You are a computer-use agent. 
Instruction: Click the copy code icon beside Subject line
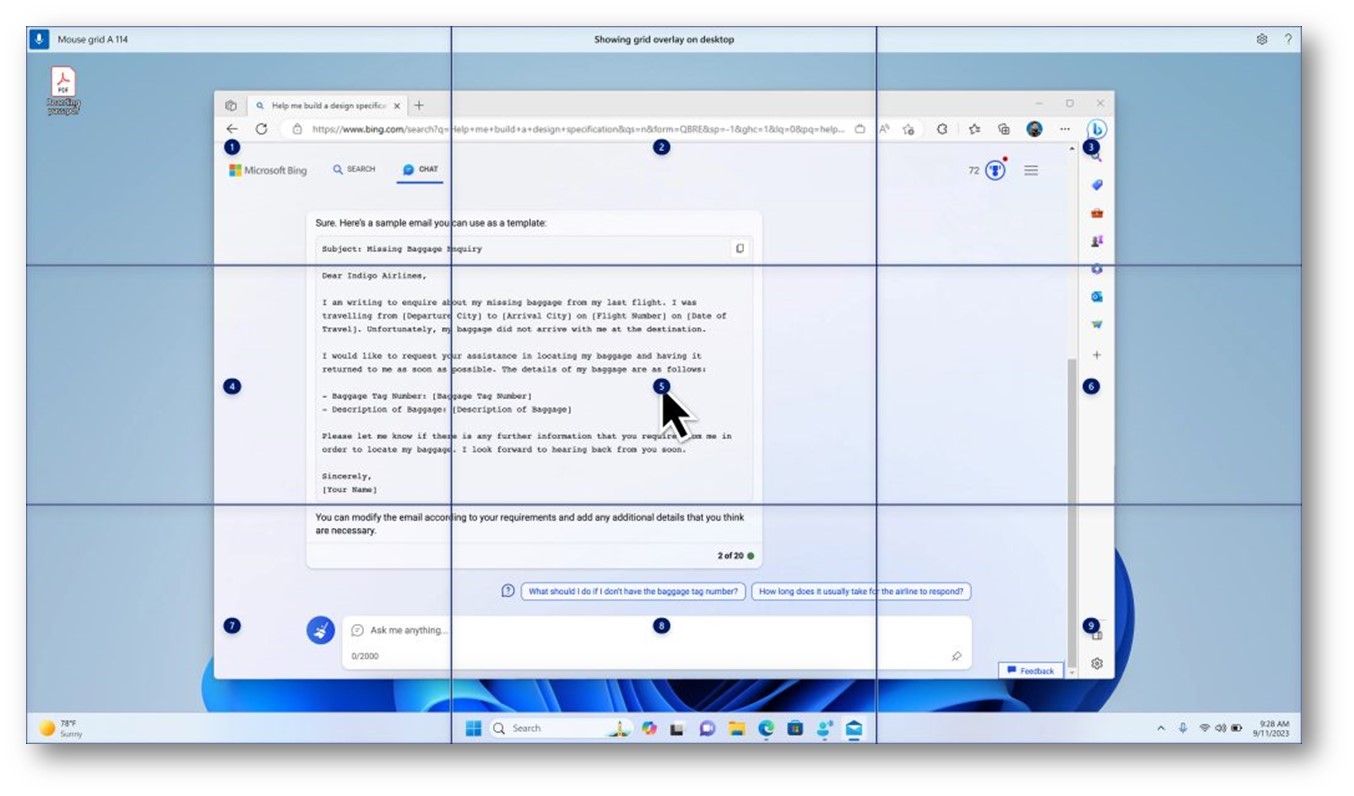pyautogui.click(x=740, y=249)
